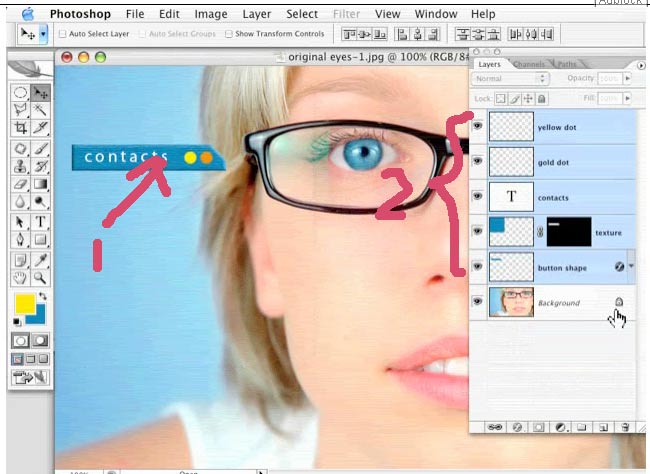Enable the Auto Select Layer checkbox

[62, 34]
